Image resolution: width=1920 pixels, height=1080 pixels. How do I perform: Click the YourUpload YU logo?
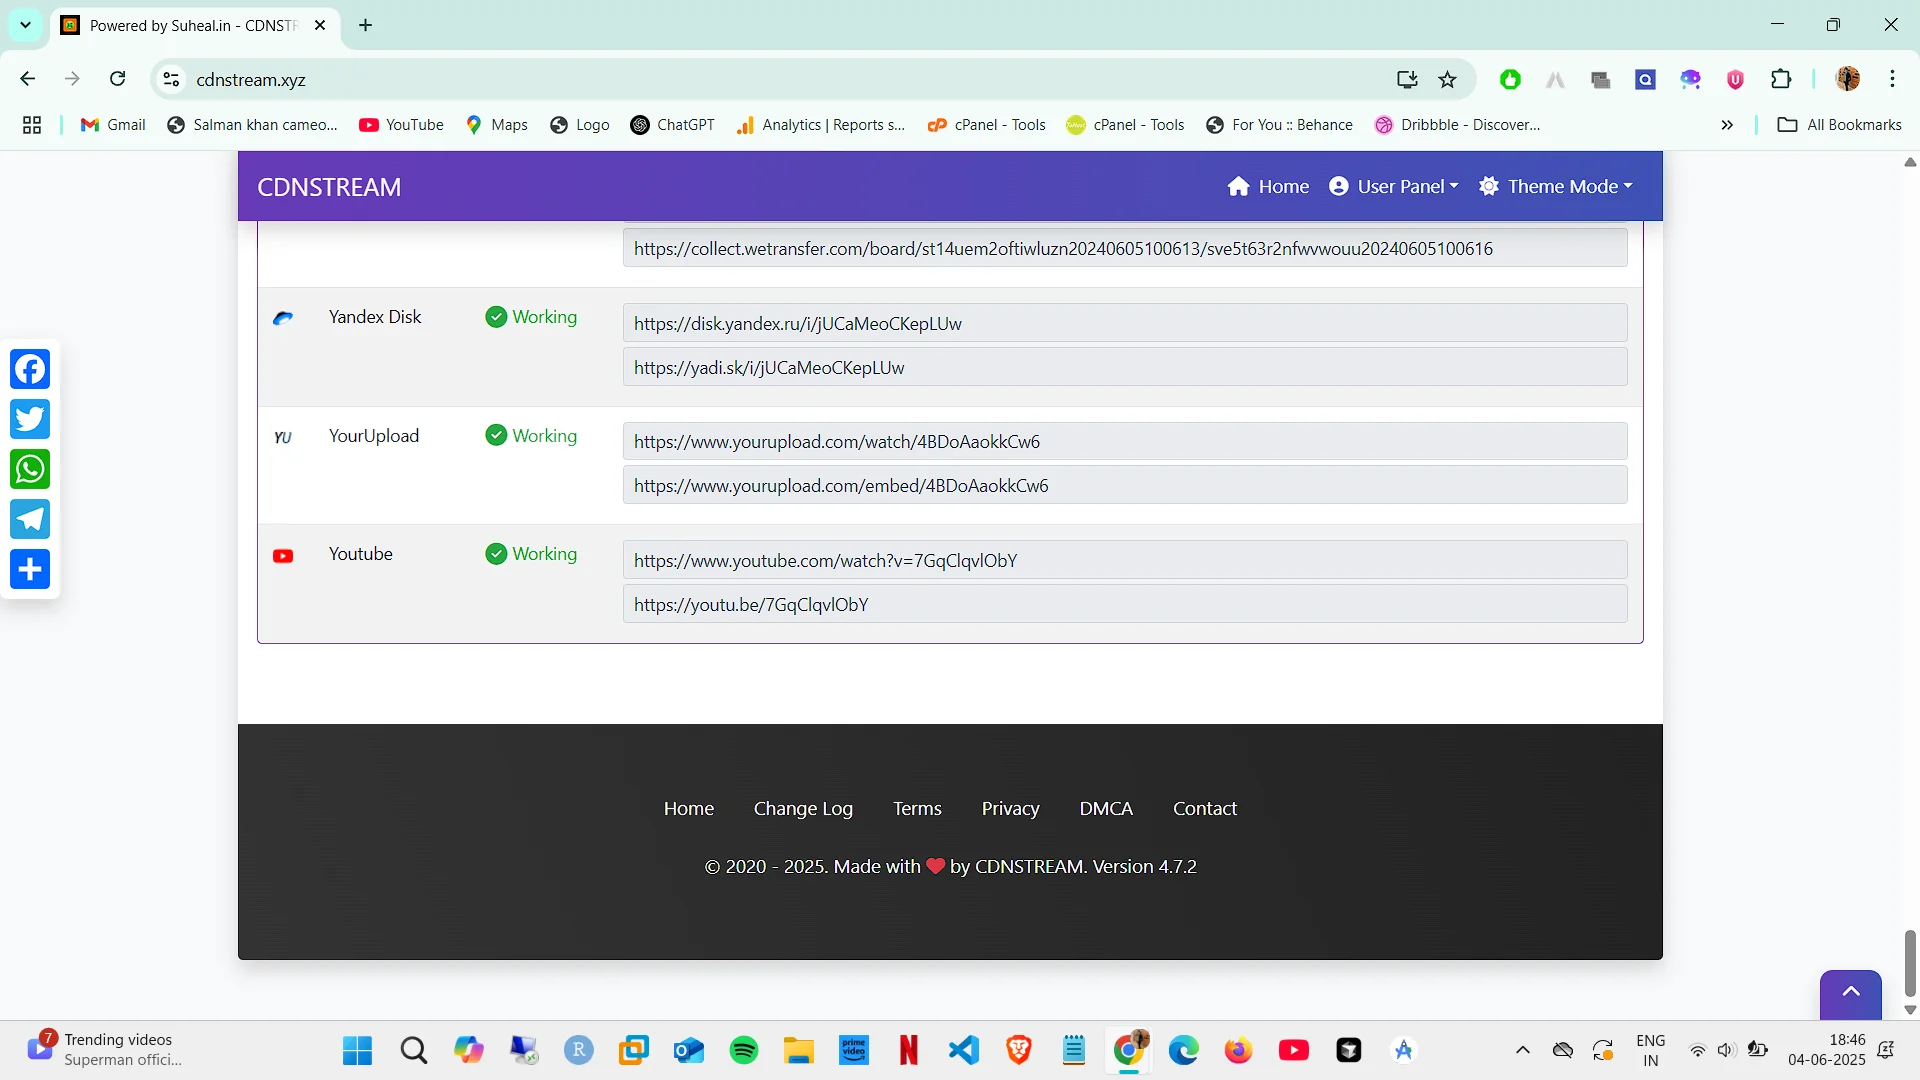click(x=283, y=437)
